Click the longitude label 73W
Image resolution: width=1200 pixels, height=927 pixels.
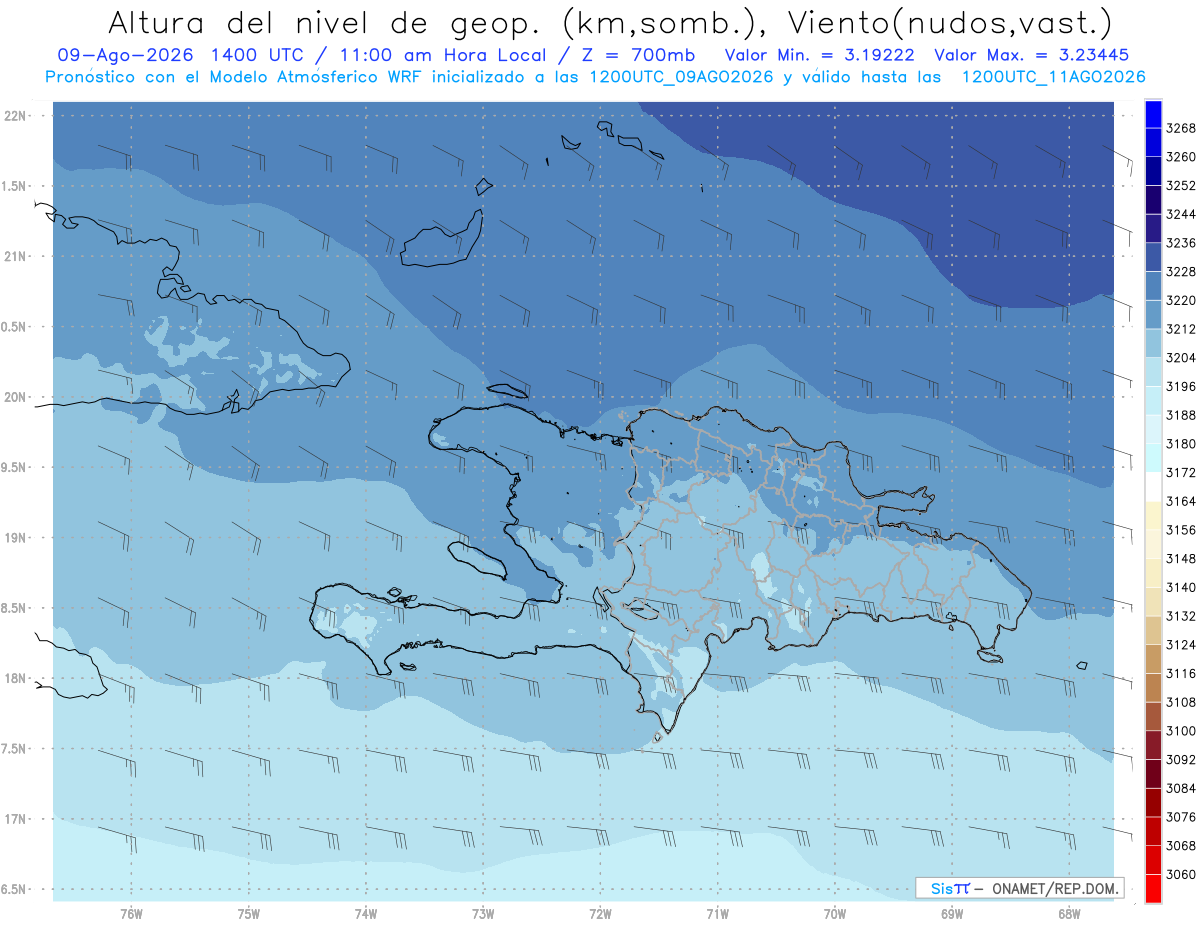click(483, 913)
